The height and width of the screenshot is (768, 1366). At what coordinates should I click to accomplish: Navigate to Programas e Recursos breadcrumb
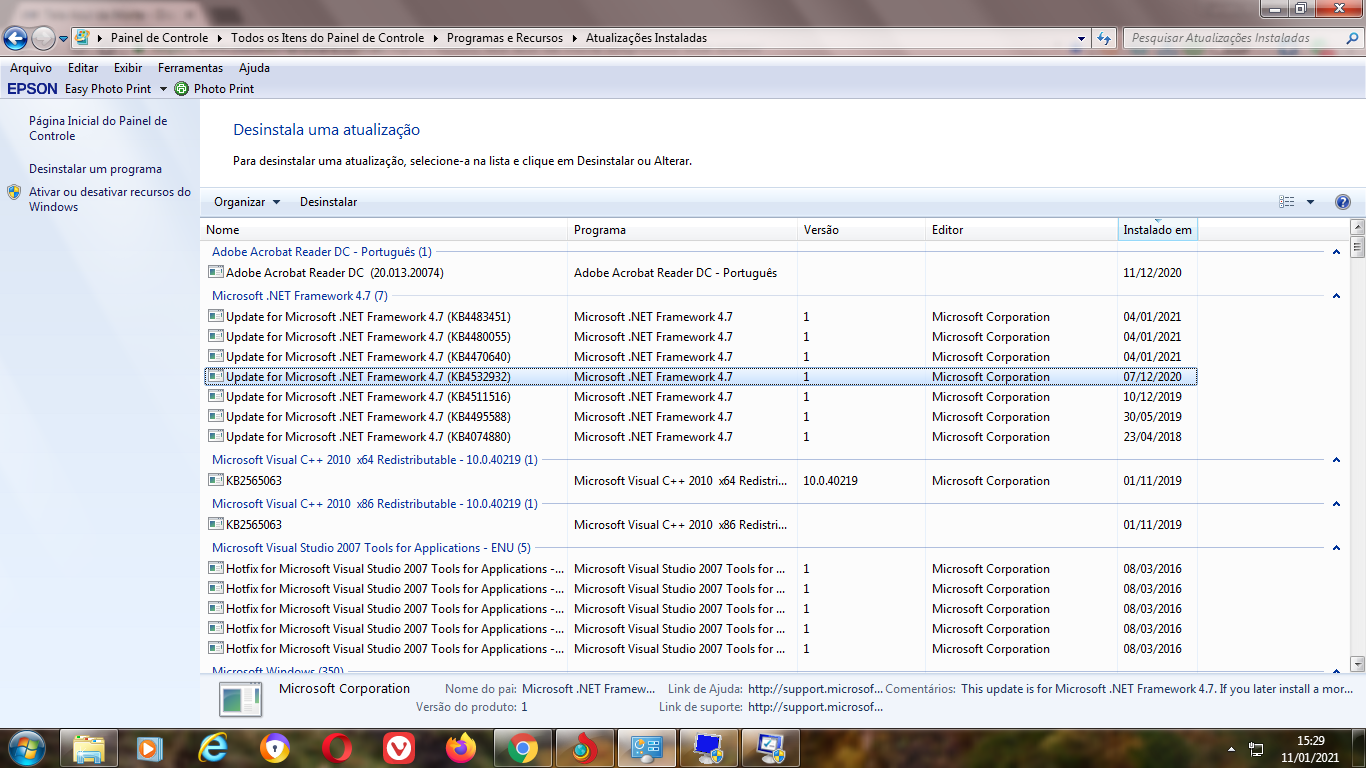tap(505, 38)
